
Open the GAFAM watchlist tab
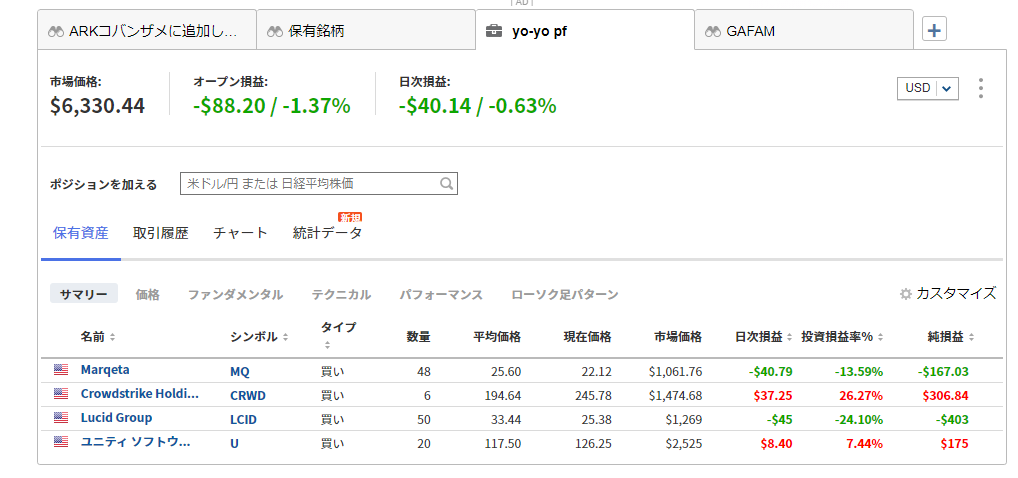pos(804,31)
